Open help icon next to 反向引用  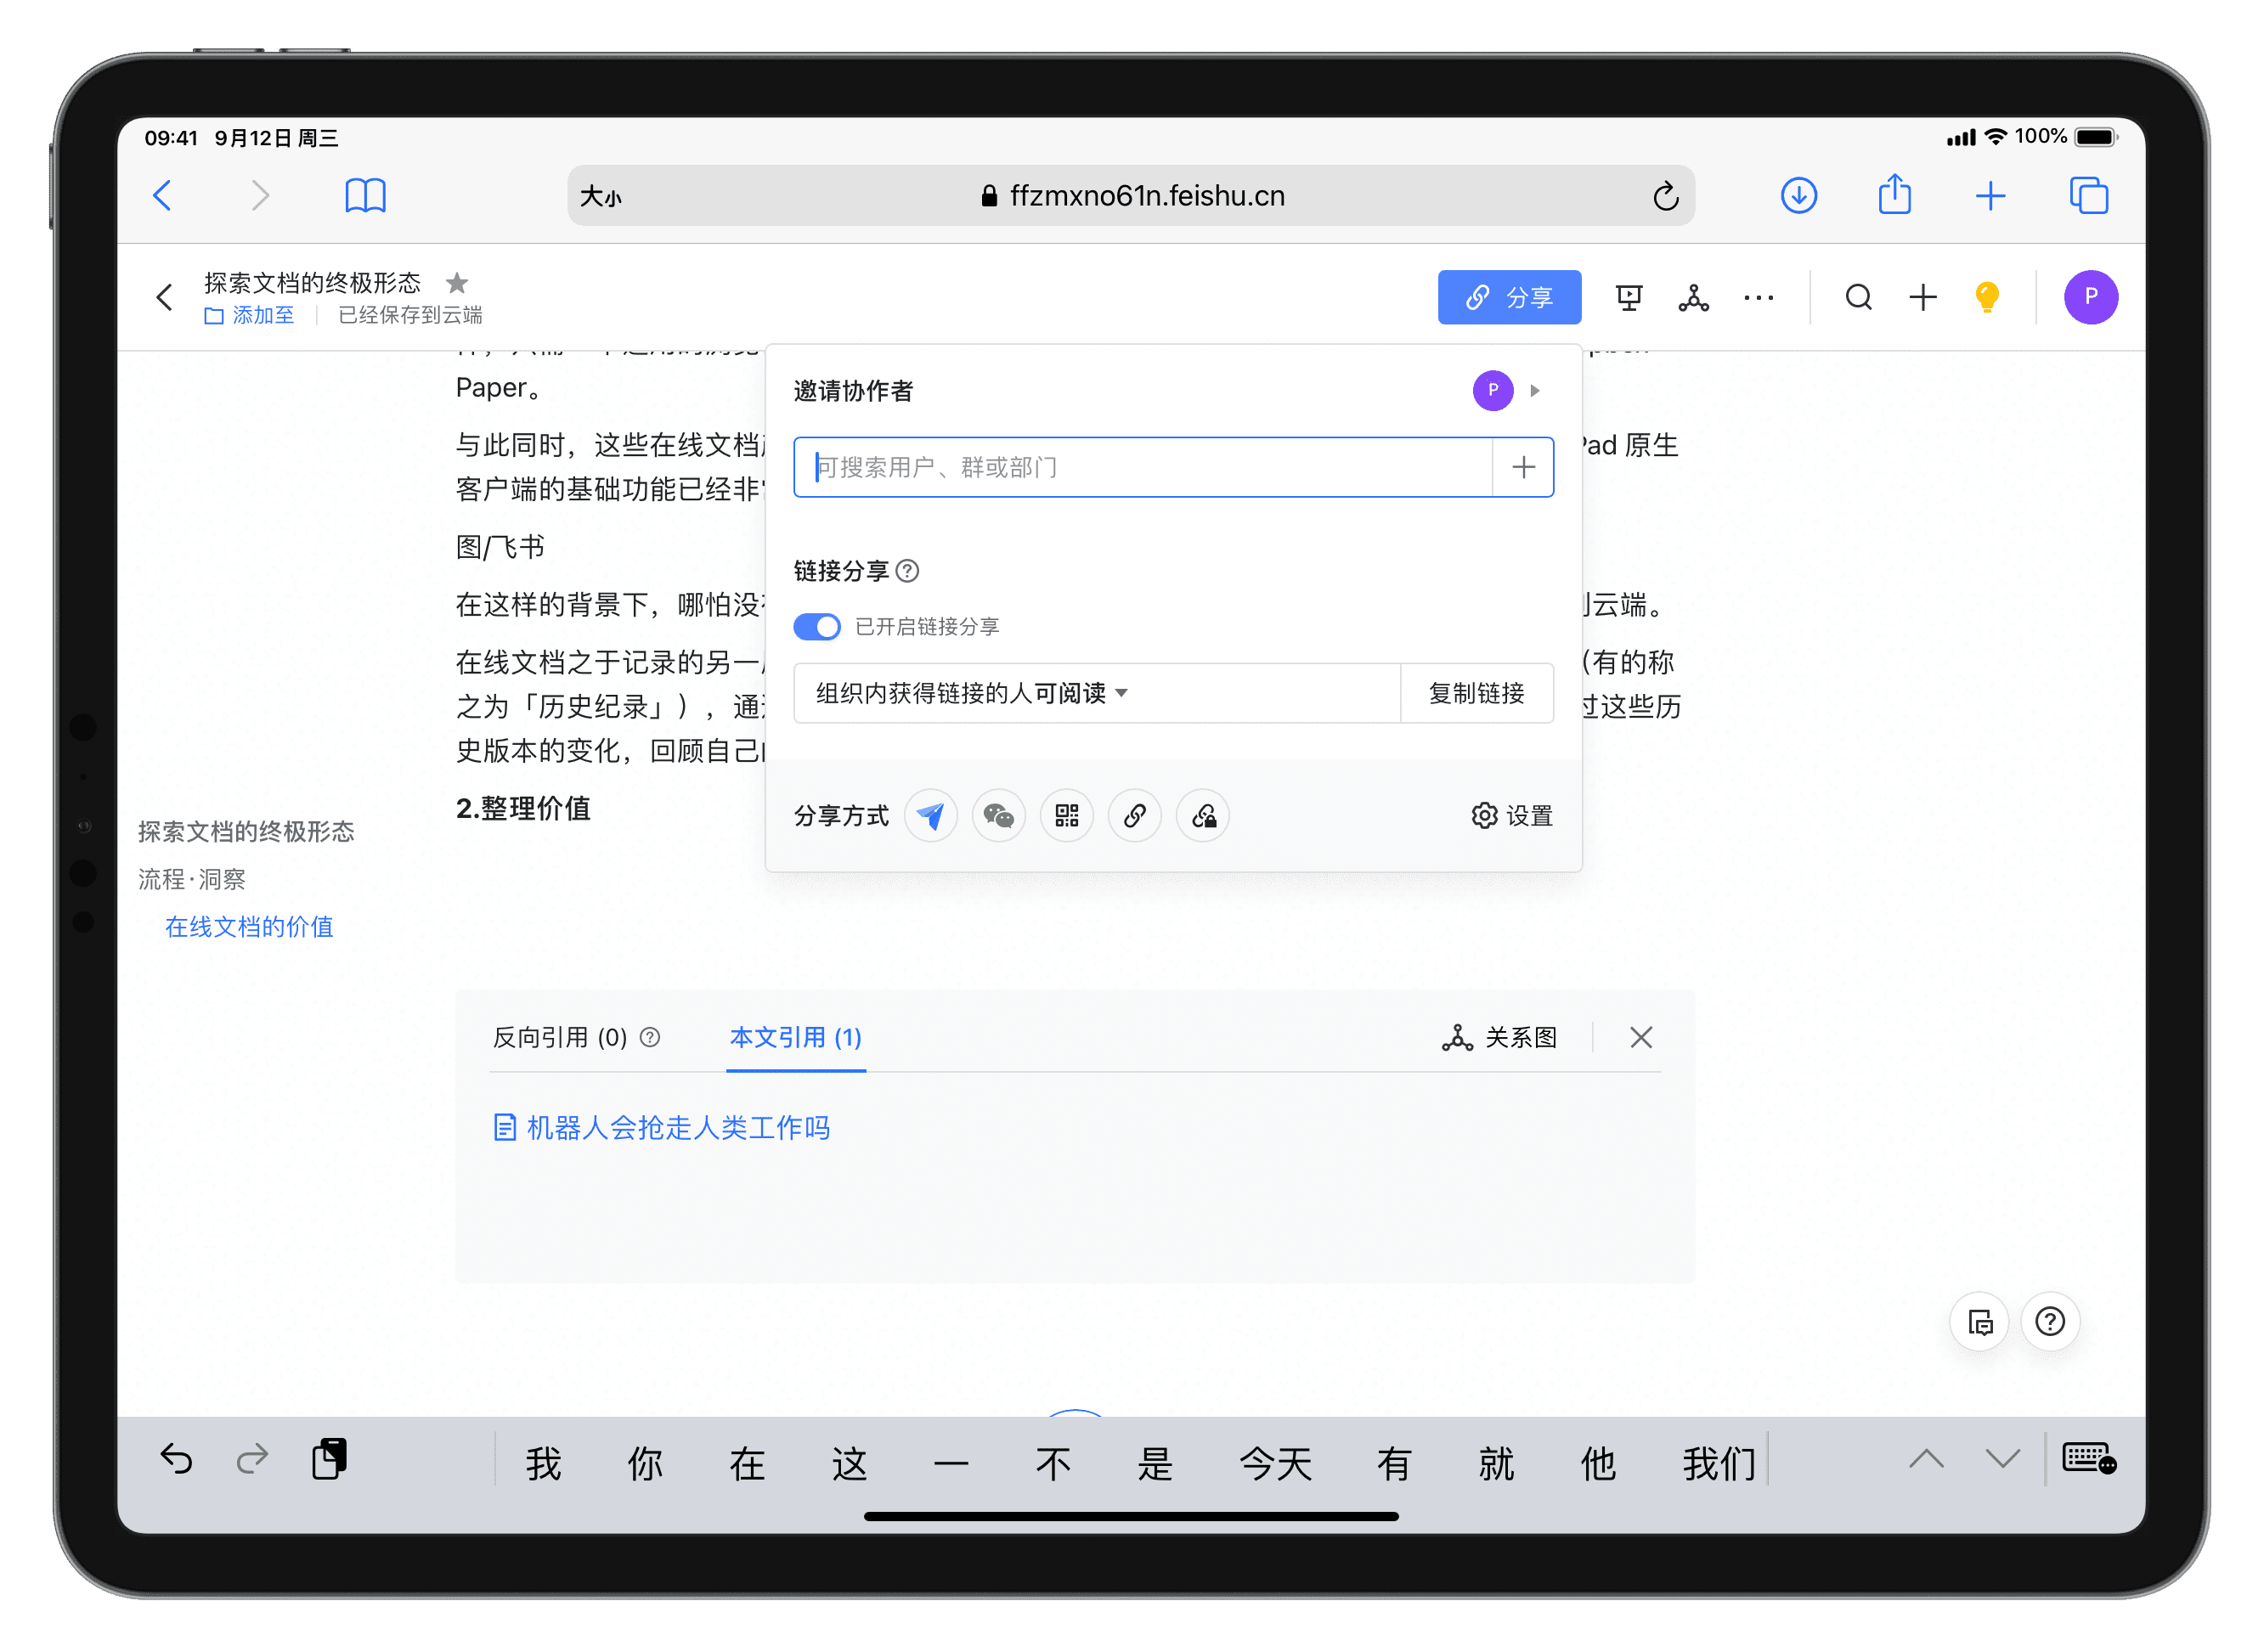point(650,1038)
